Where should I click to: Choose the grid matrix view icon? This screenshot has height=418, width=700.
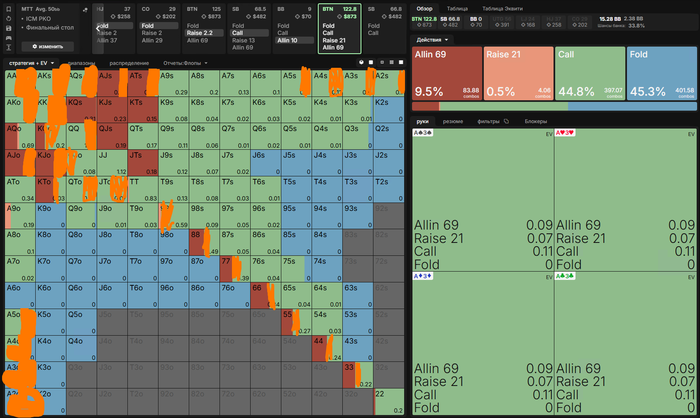pos(391,63)
